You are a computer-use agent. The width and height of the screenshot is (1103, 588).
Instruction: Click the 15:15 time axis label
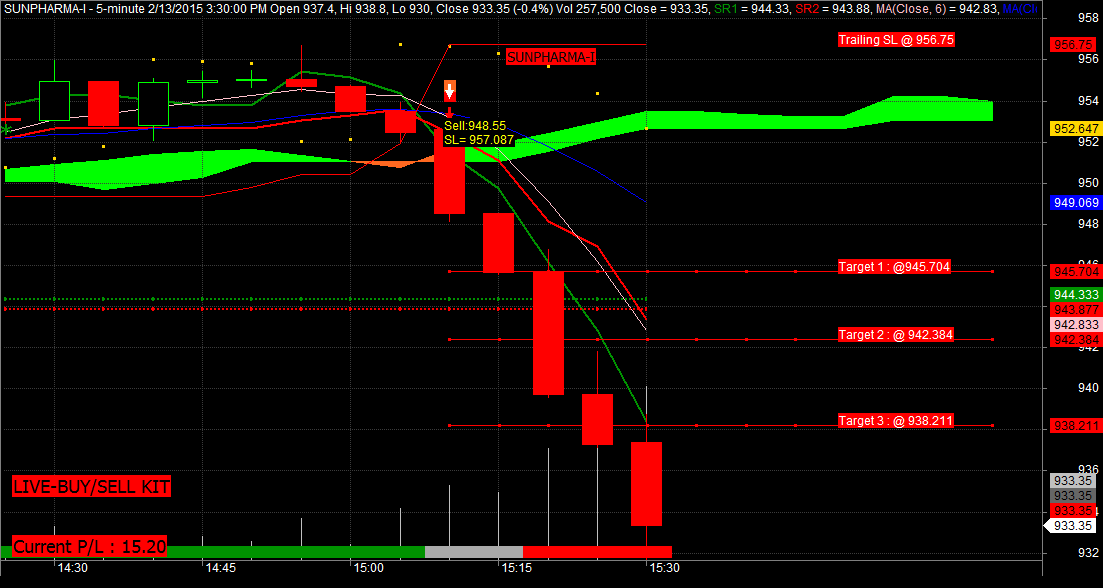pos(517,568)
